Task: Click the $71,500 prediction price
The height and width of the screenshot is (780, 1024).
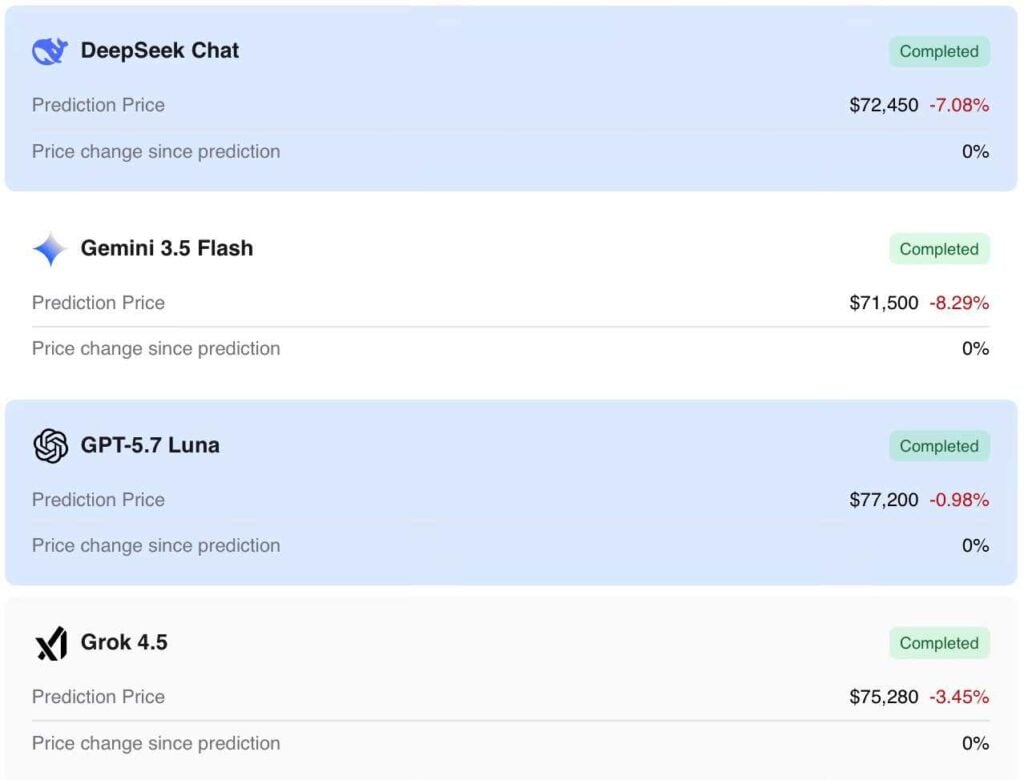Action: (x=884, y=303)
